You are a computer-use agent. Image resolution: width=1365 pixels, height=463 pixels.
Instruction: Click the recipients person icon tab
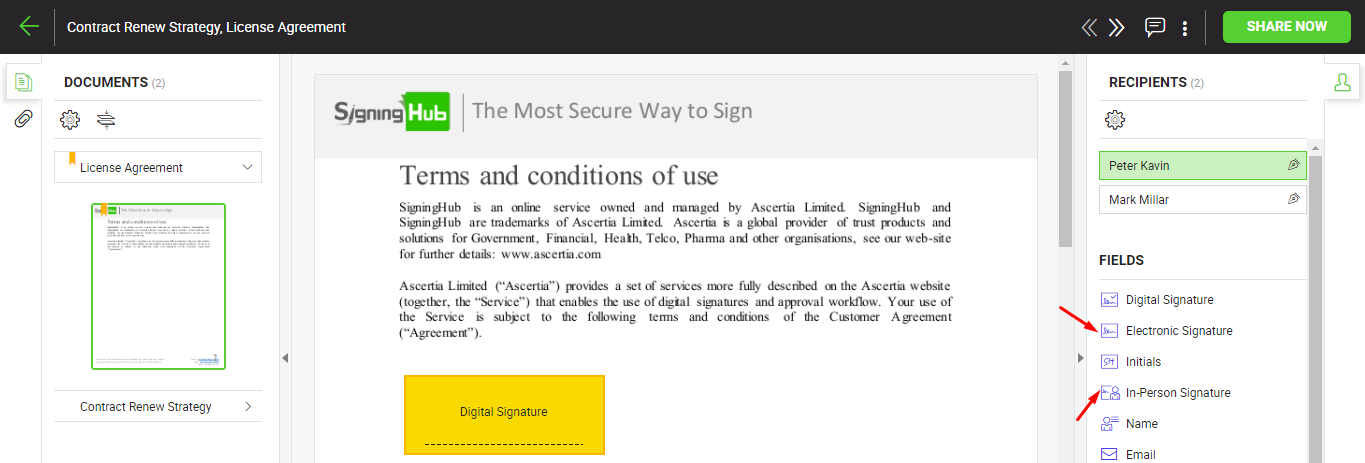[x=1342, y=82]
